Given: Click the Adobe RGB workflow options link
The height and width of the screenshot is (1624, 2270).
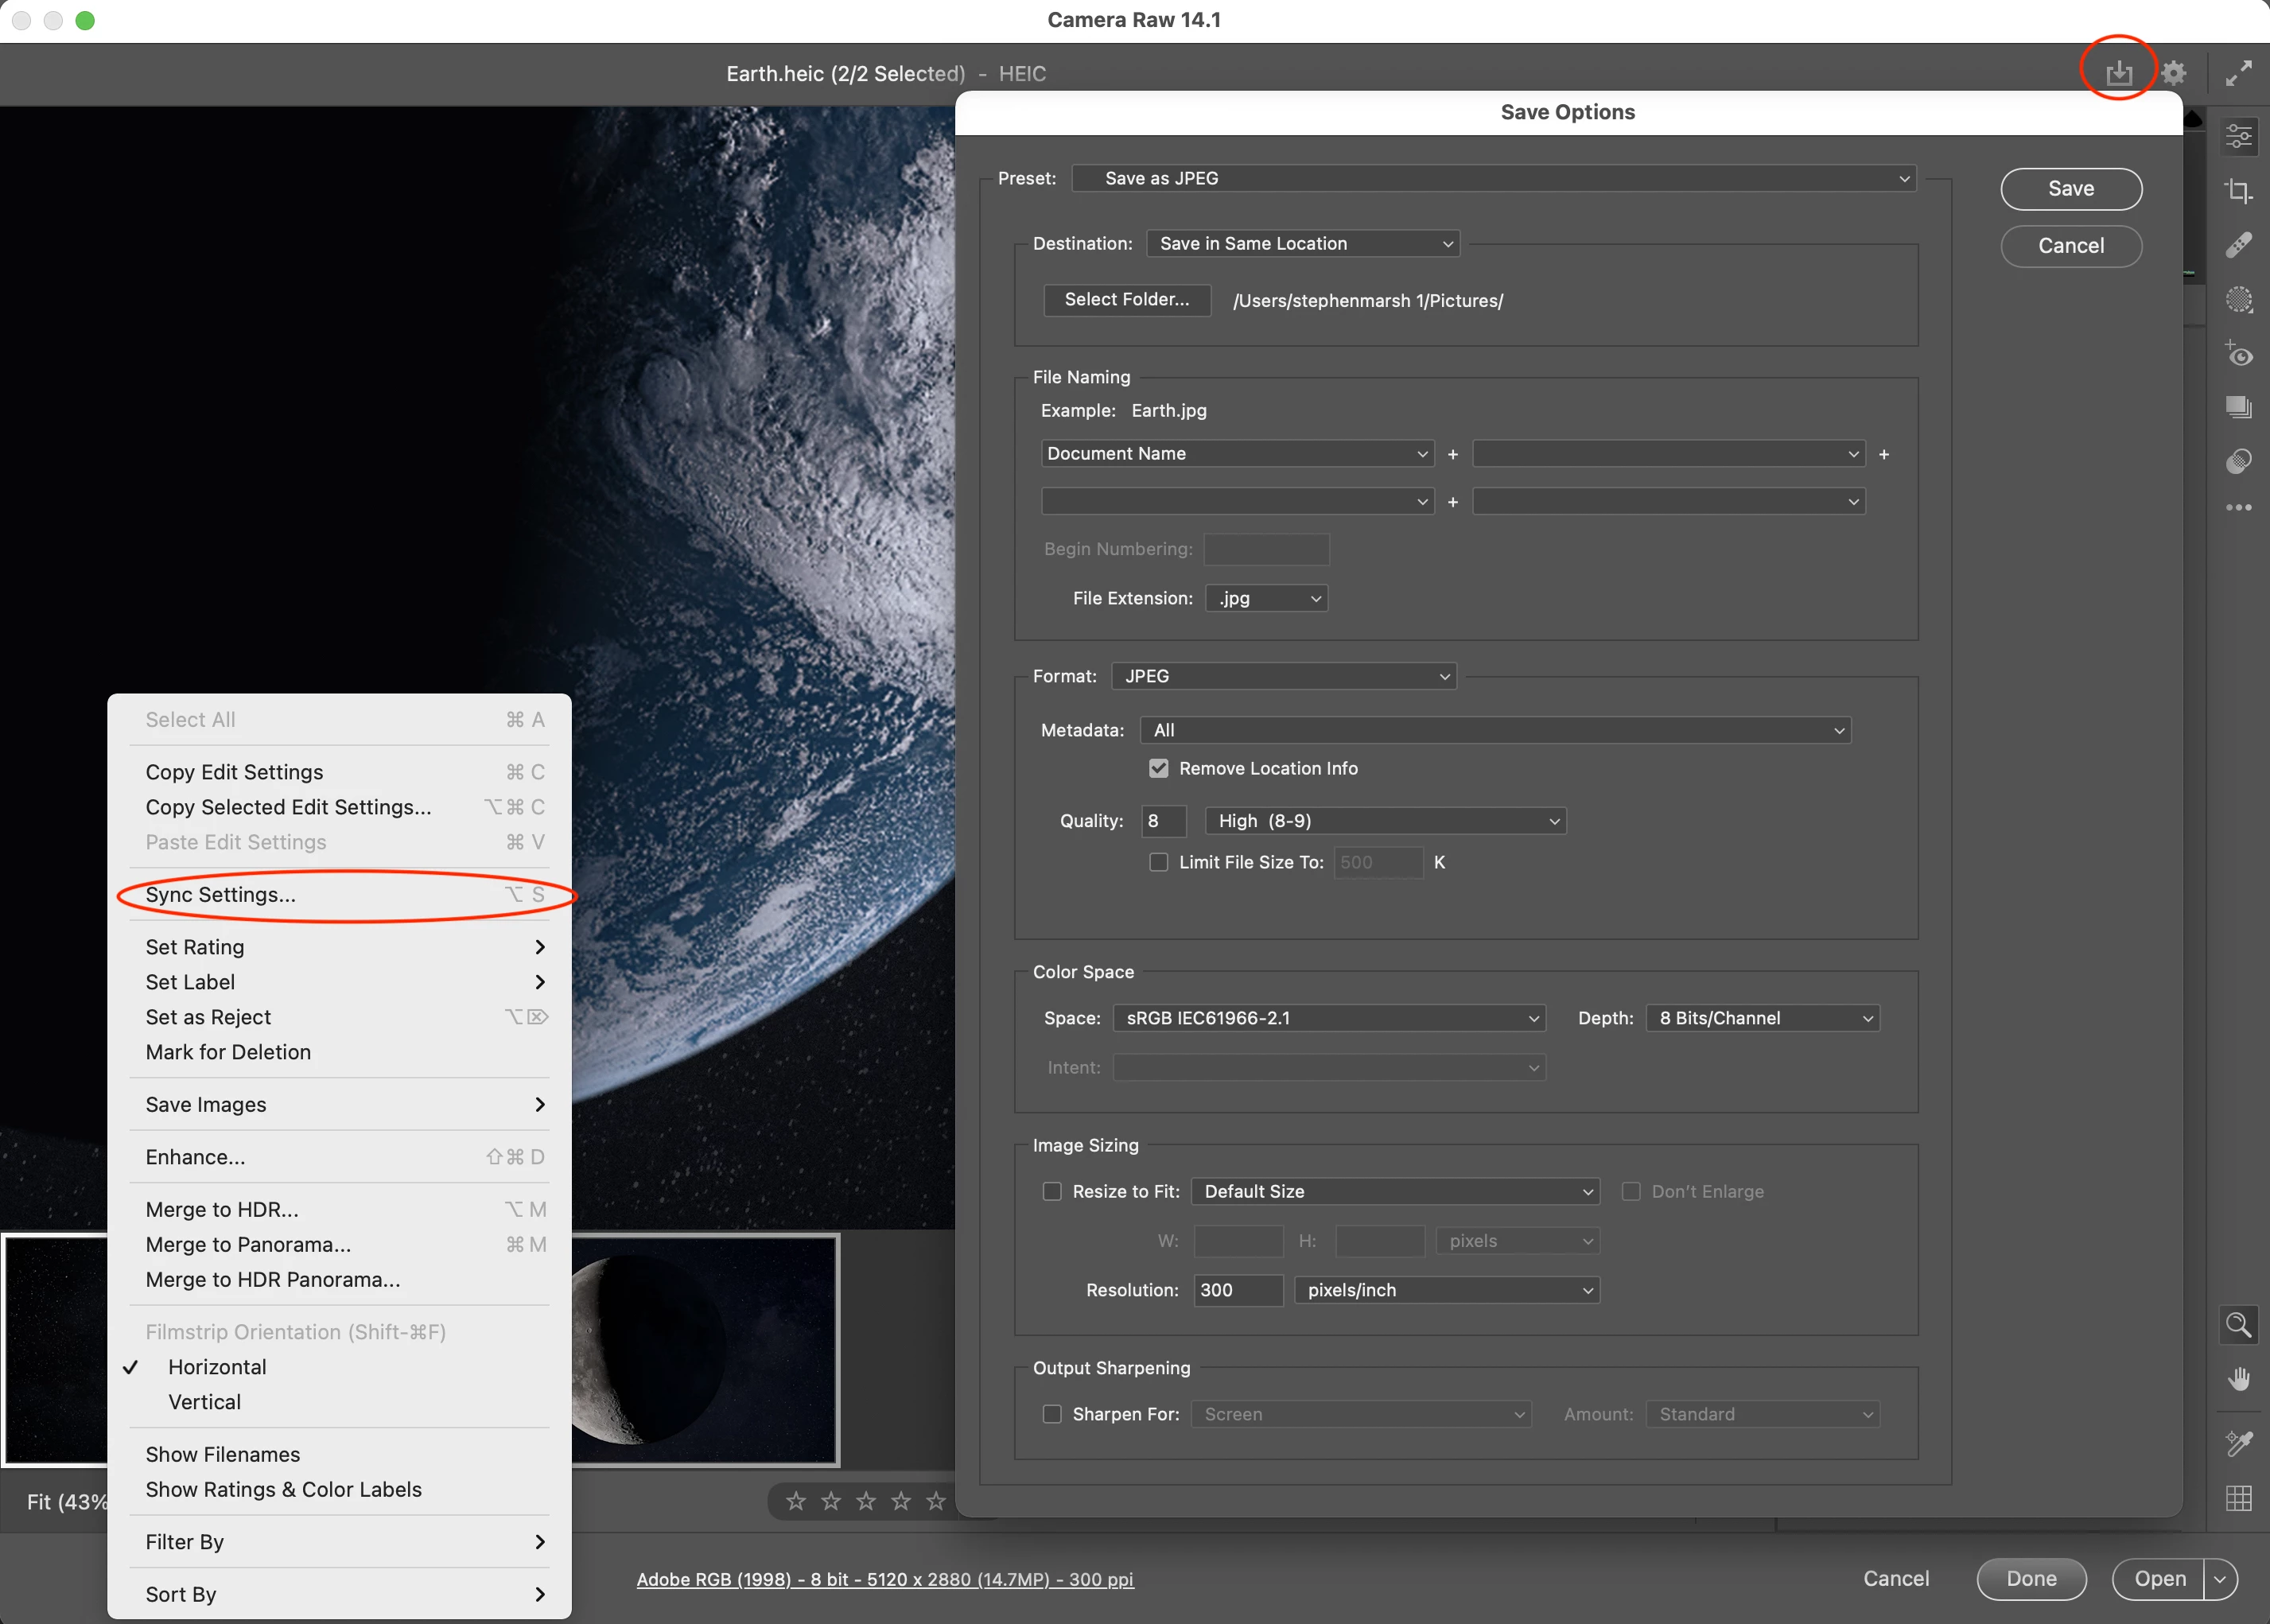Looking at the screenshot, I should 884,1579.
